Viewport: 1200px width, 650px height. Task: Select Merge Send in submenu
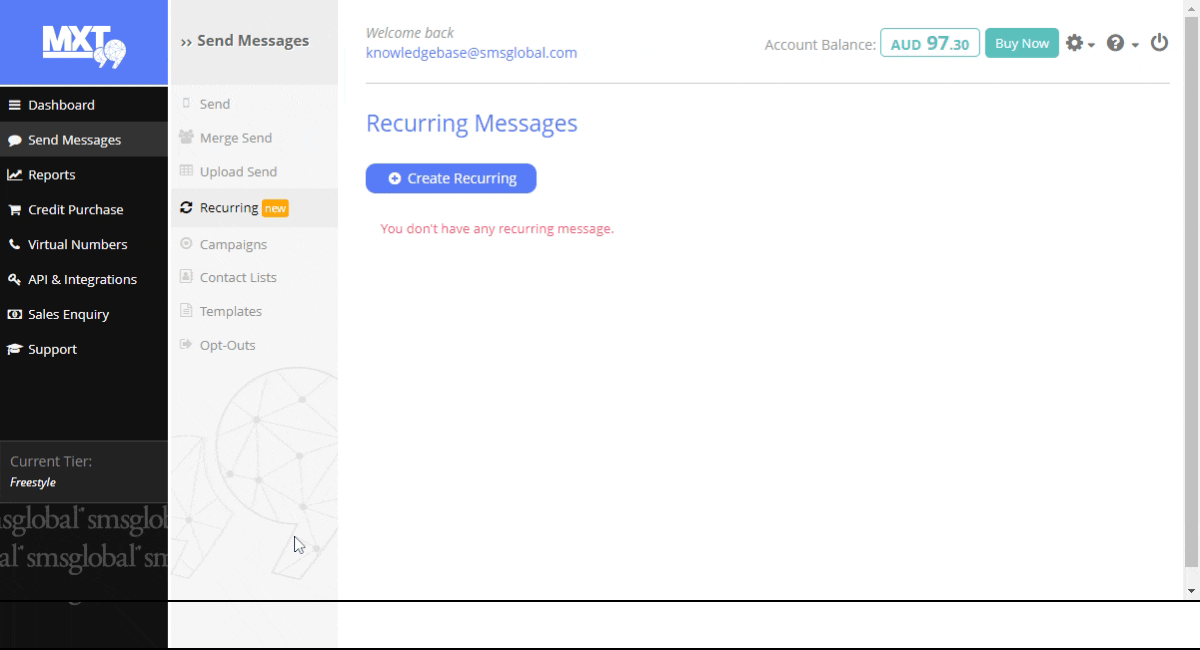235,138
